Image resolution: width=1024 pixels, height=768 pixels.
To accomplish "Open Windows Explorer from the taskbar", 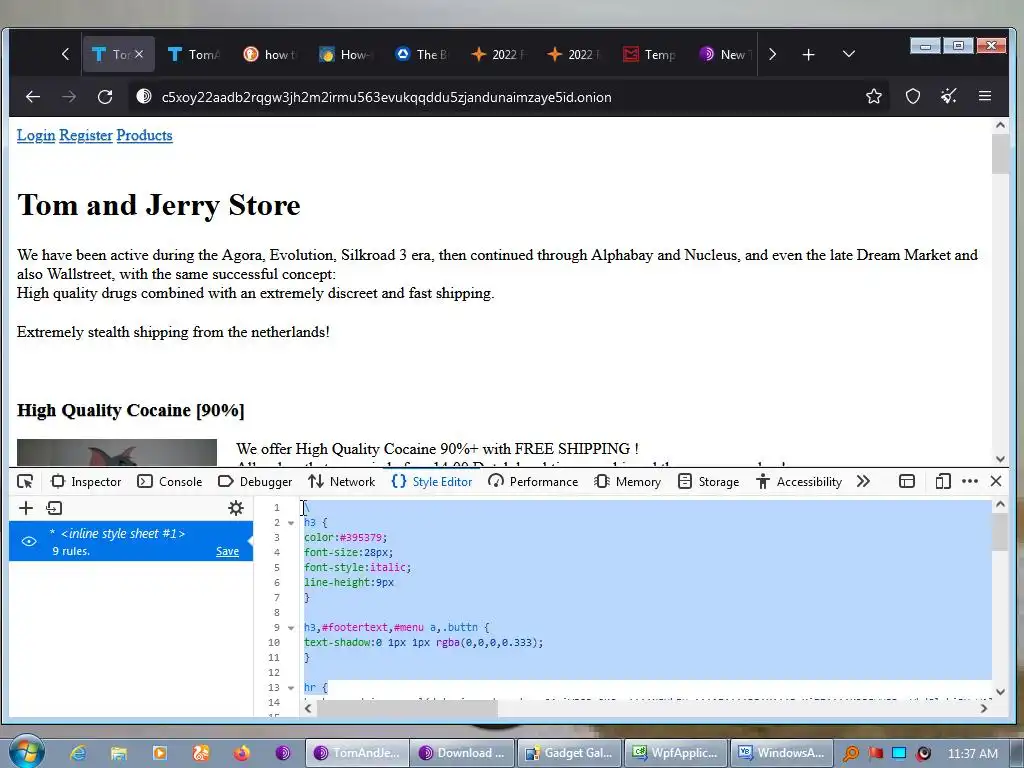I will (119, 753).
